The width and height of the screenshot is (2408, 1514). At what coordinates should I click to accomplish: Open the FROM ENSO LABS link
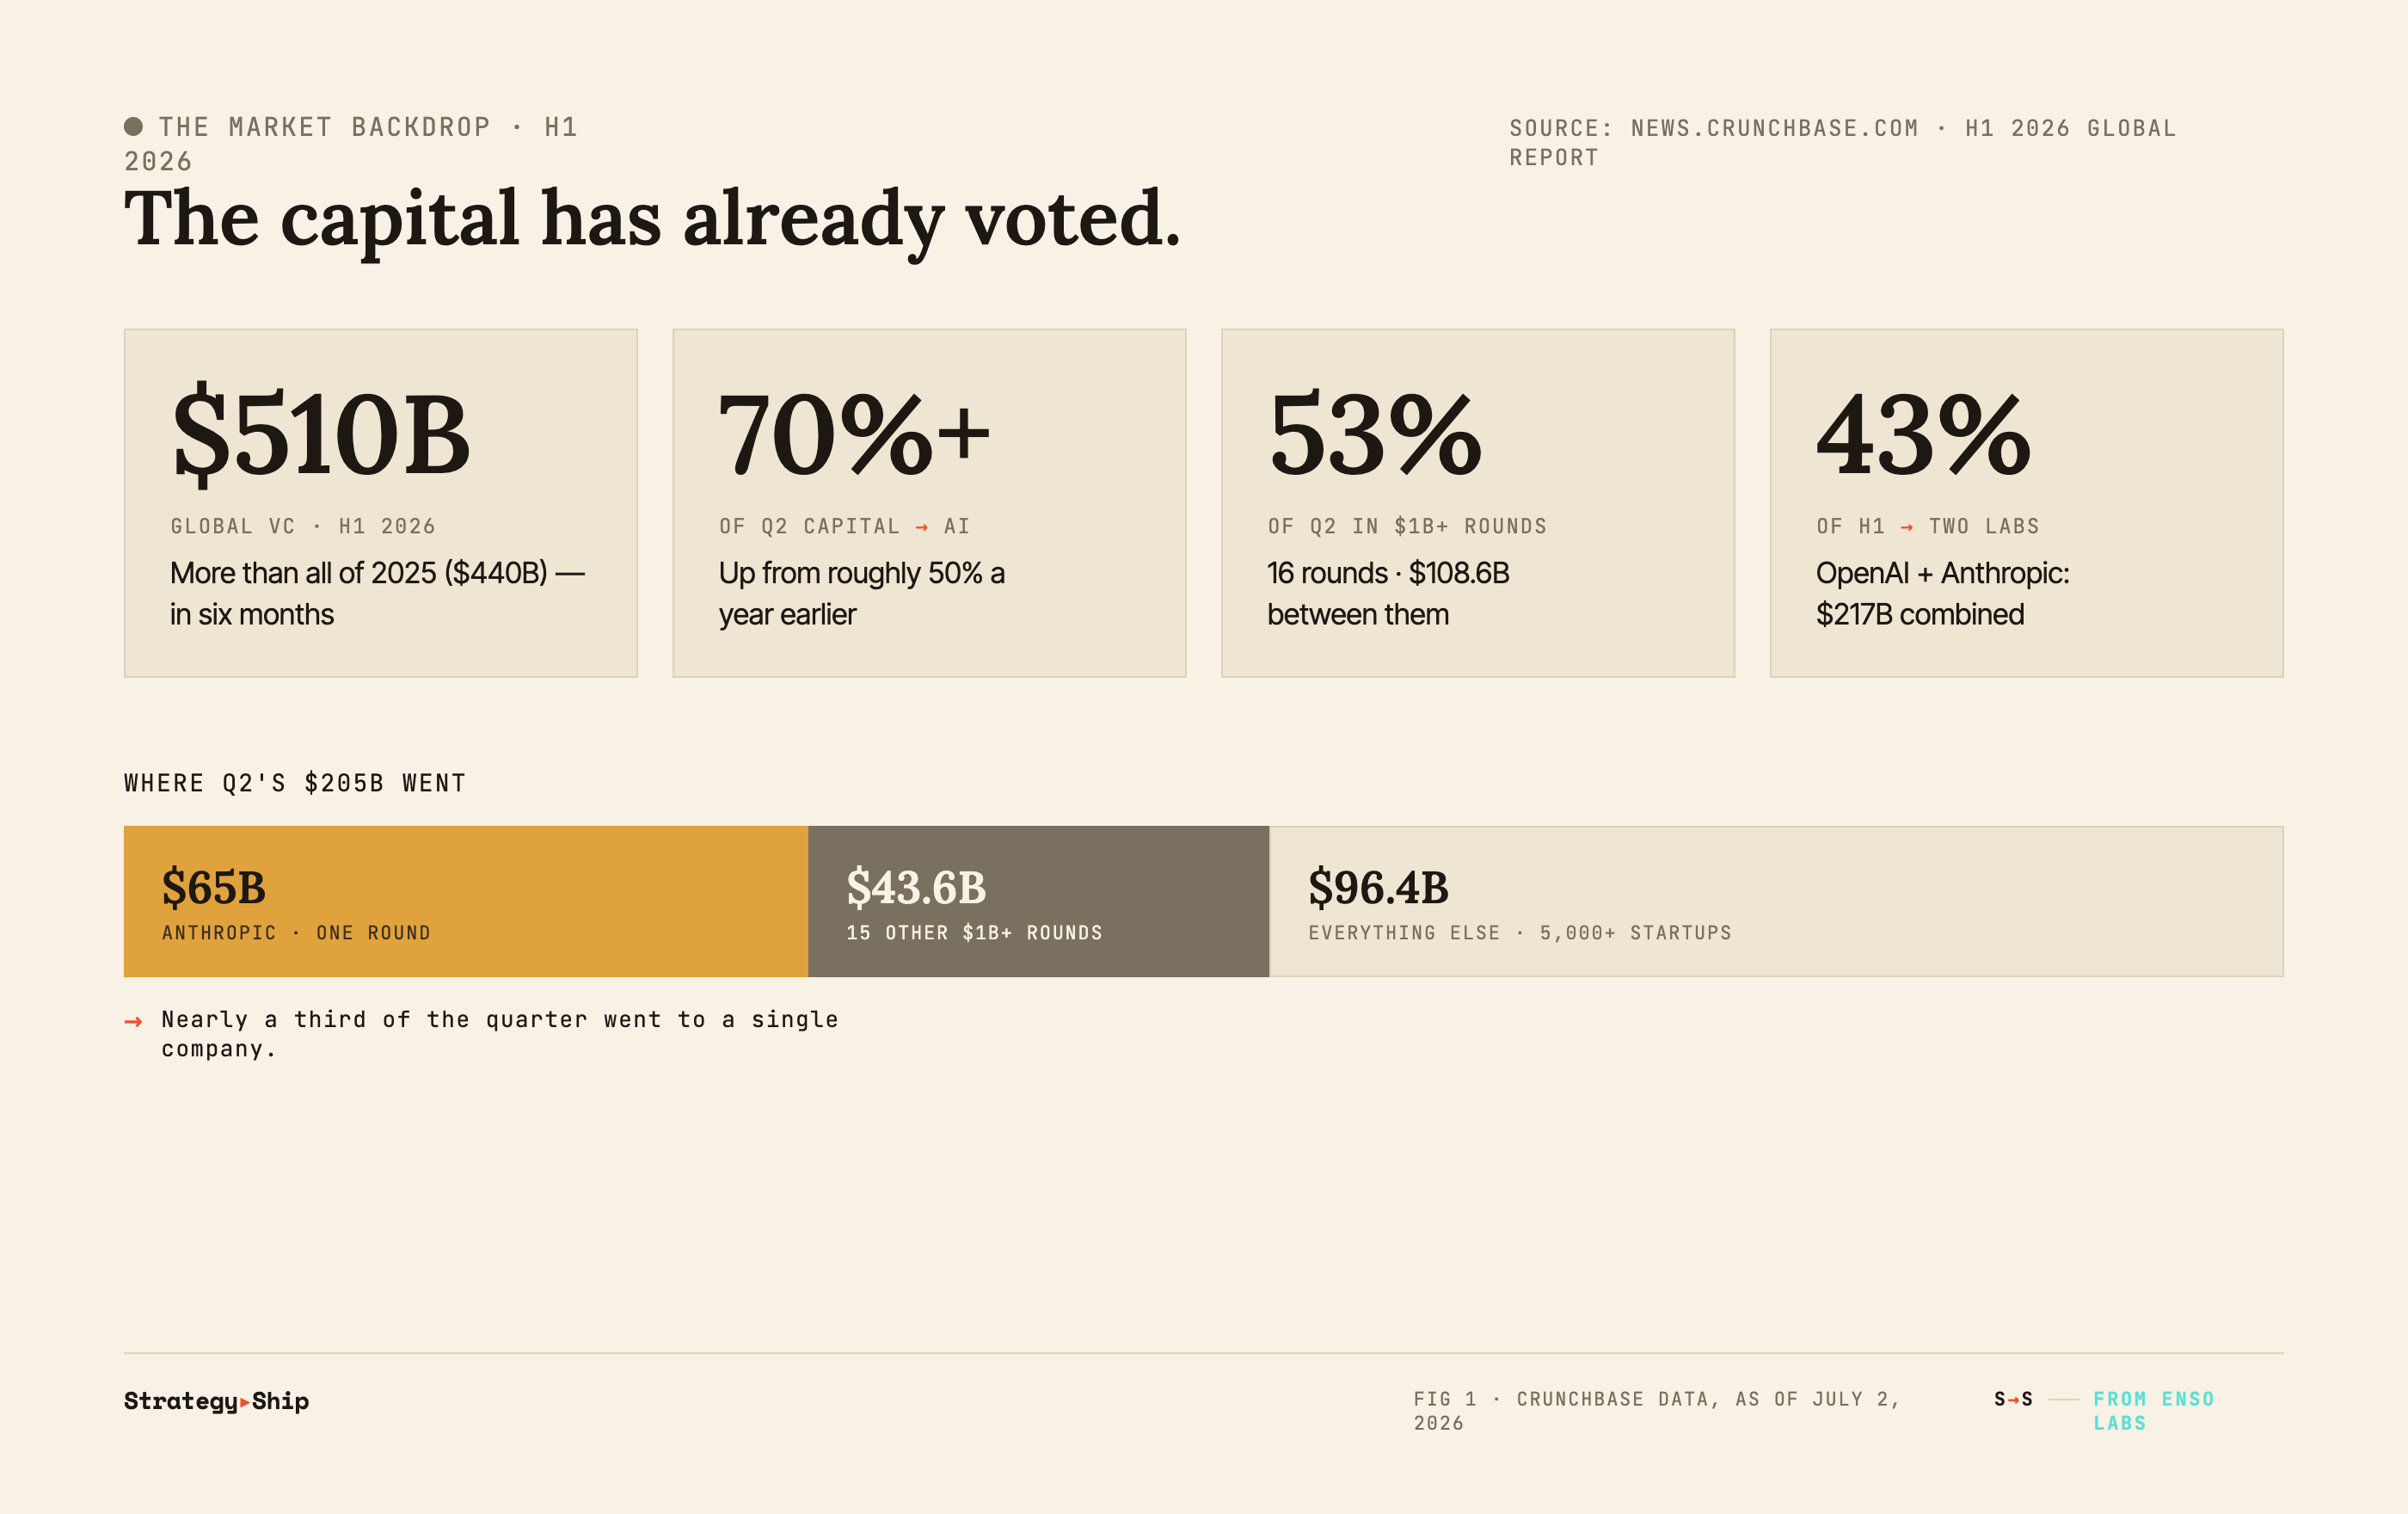2154,1411
